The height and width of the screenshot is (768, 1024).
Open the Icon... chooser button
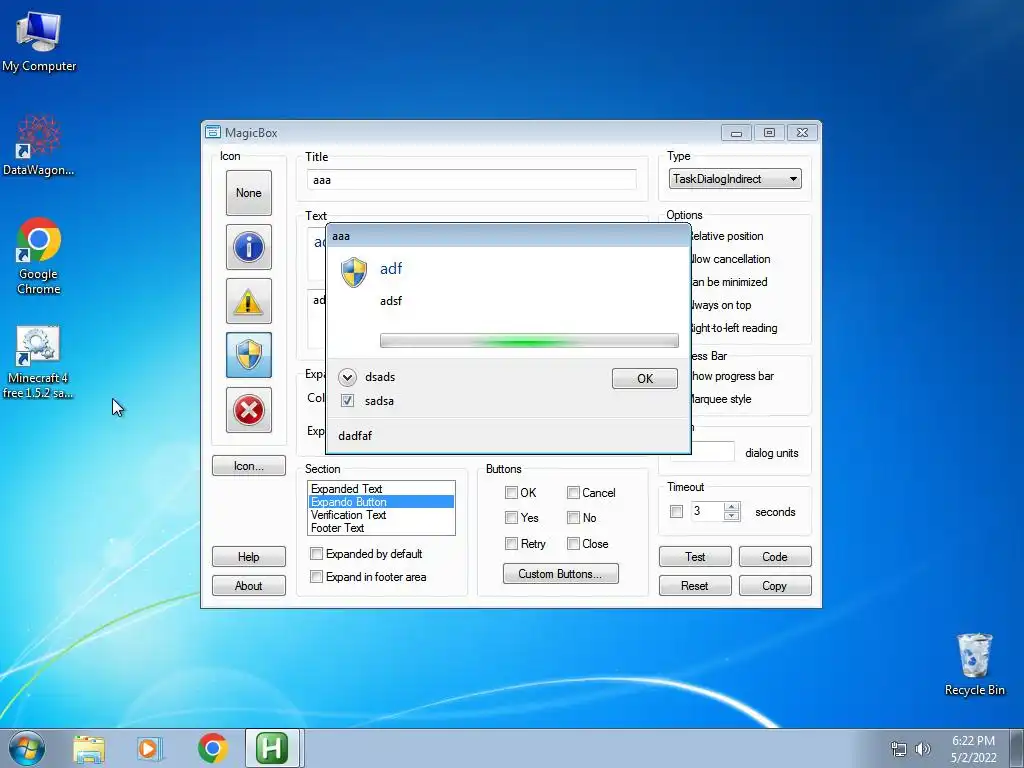point(249,466)
